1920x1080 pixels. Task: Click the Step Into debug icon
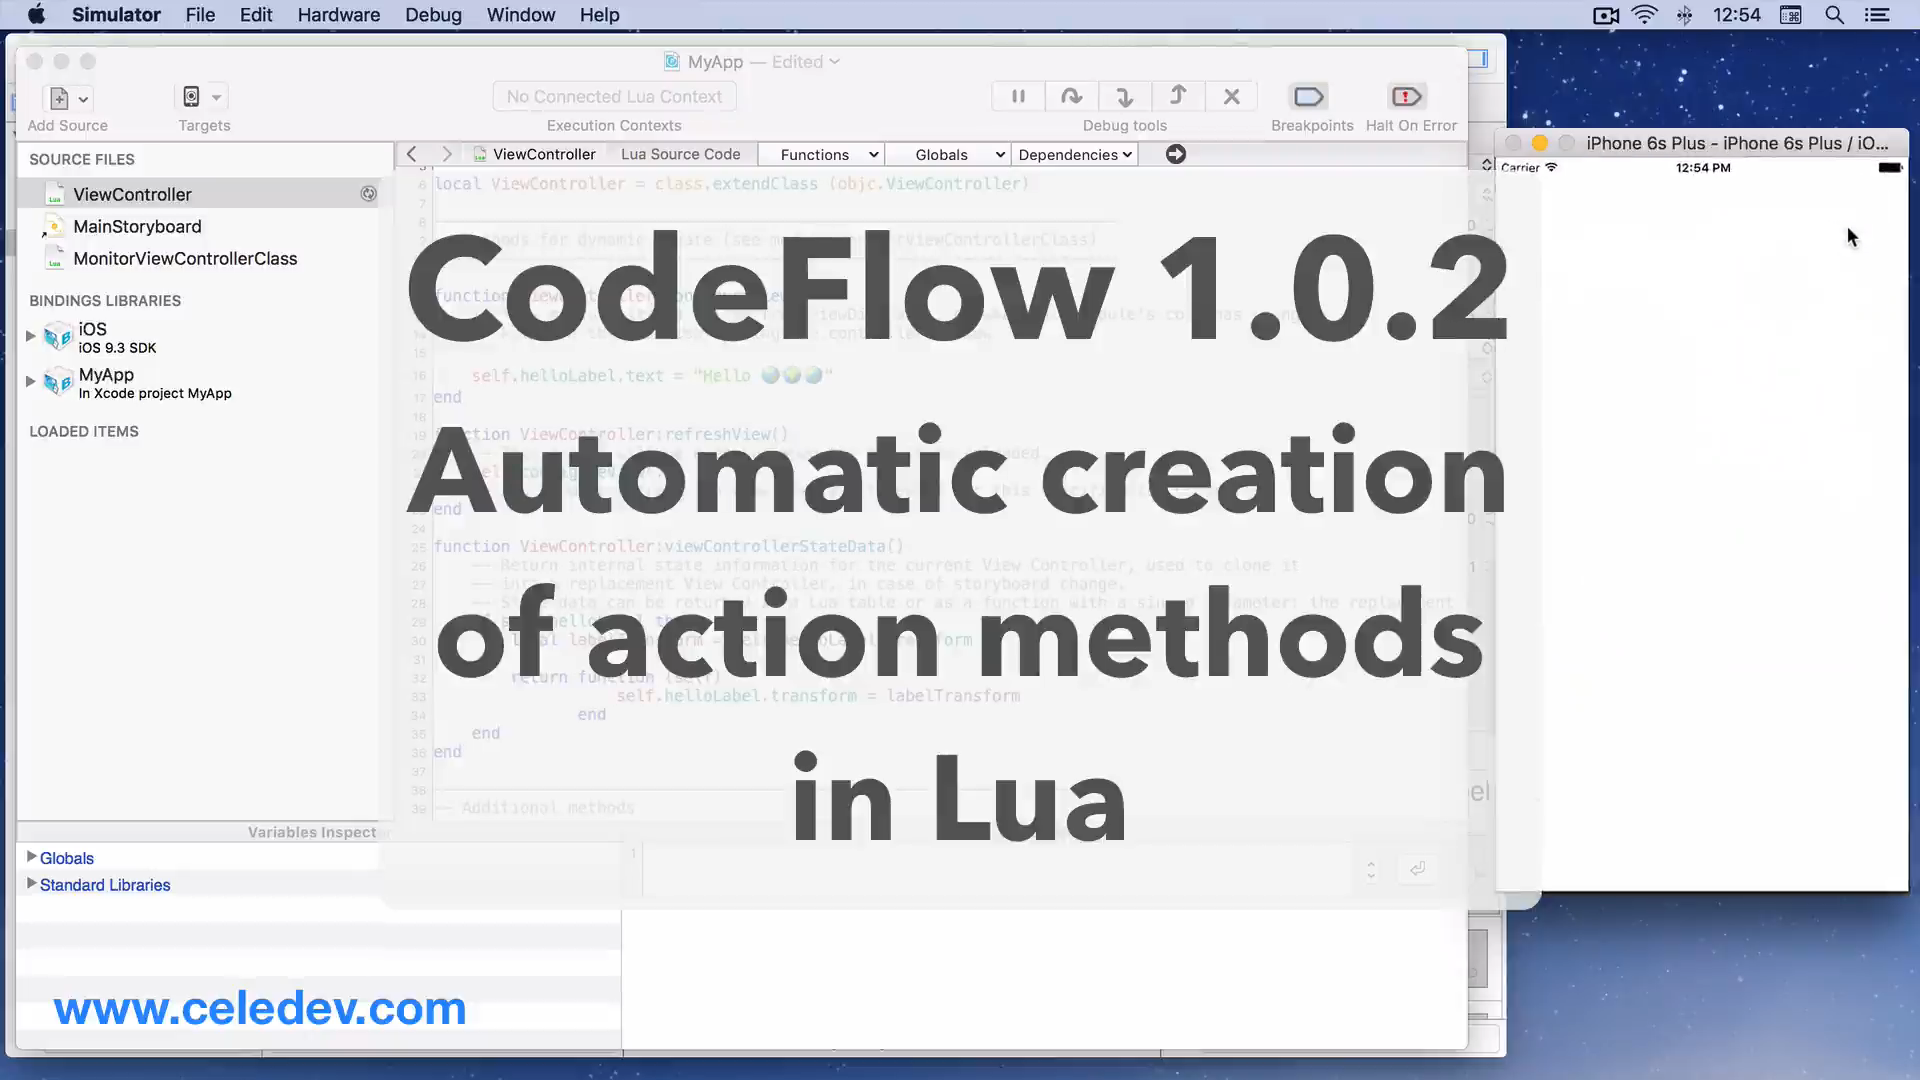(1125, 97)
